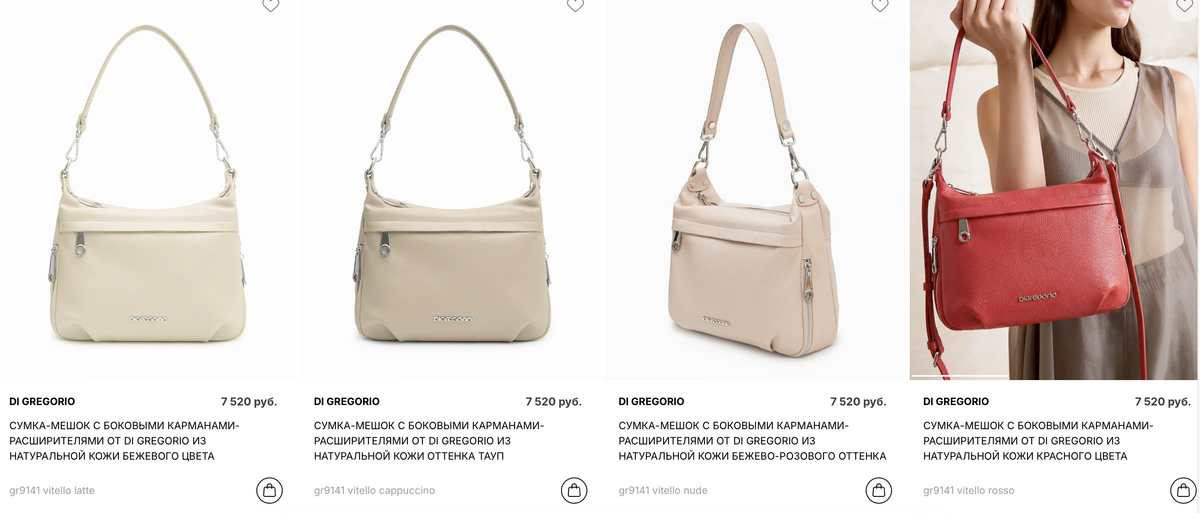Open the red bag product title
This screenshot has height=513, width=1200.
point(1038,441)
